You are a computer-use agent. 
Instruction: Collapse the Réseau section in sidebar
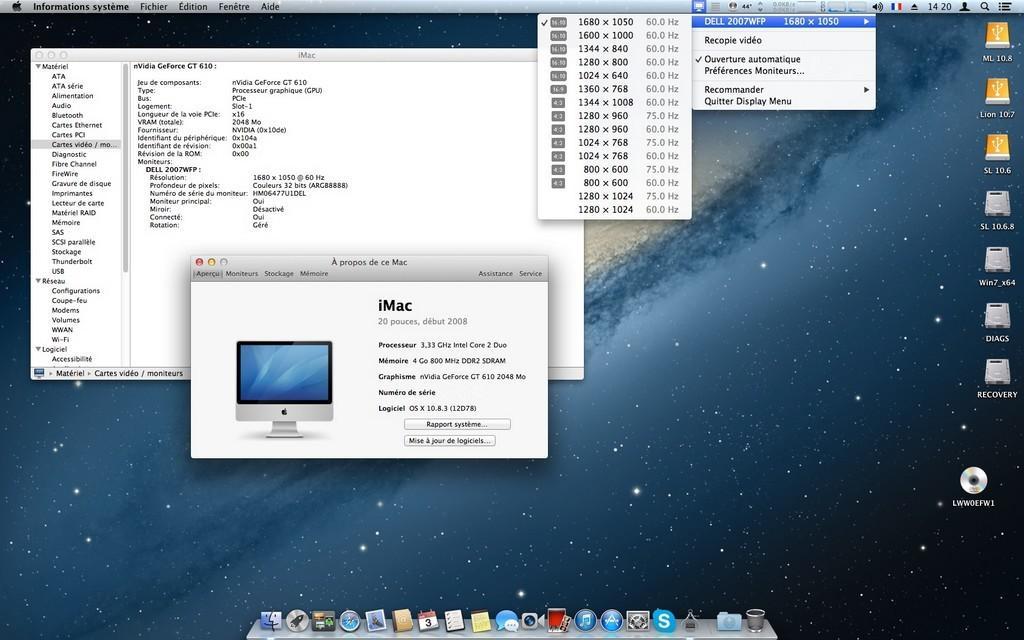36,280
